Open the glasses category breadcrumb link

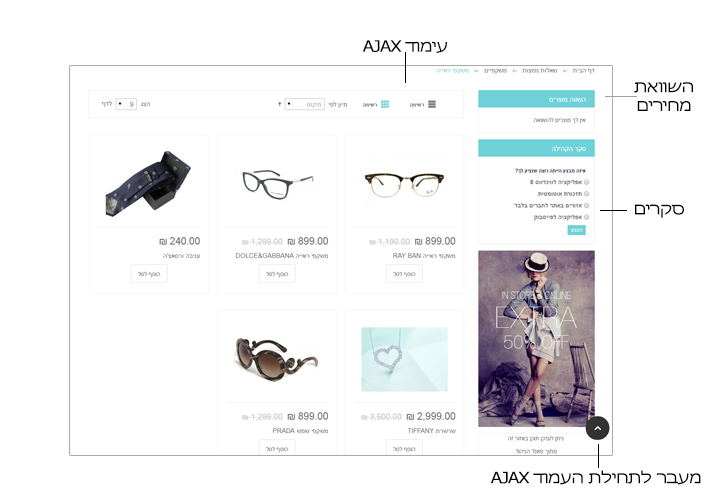[x=495, y=71]
